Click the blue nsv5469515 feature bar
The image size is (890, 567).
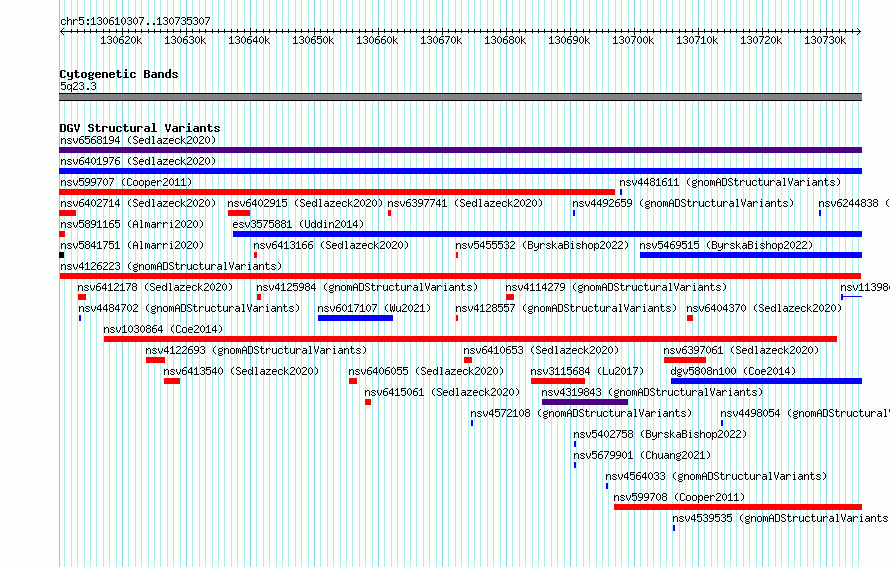pyautogui.click(x=751, y=255)
